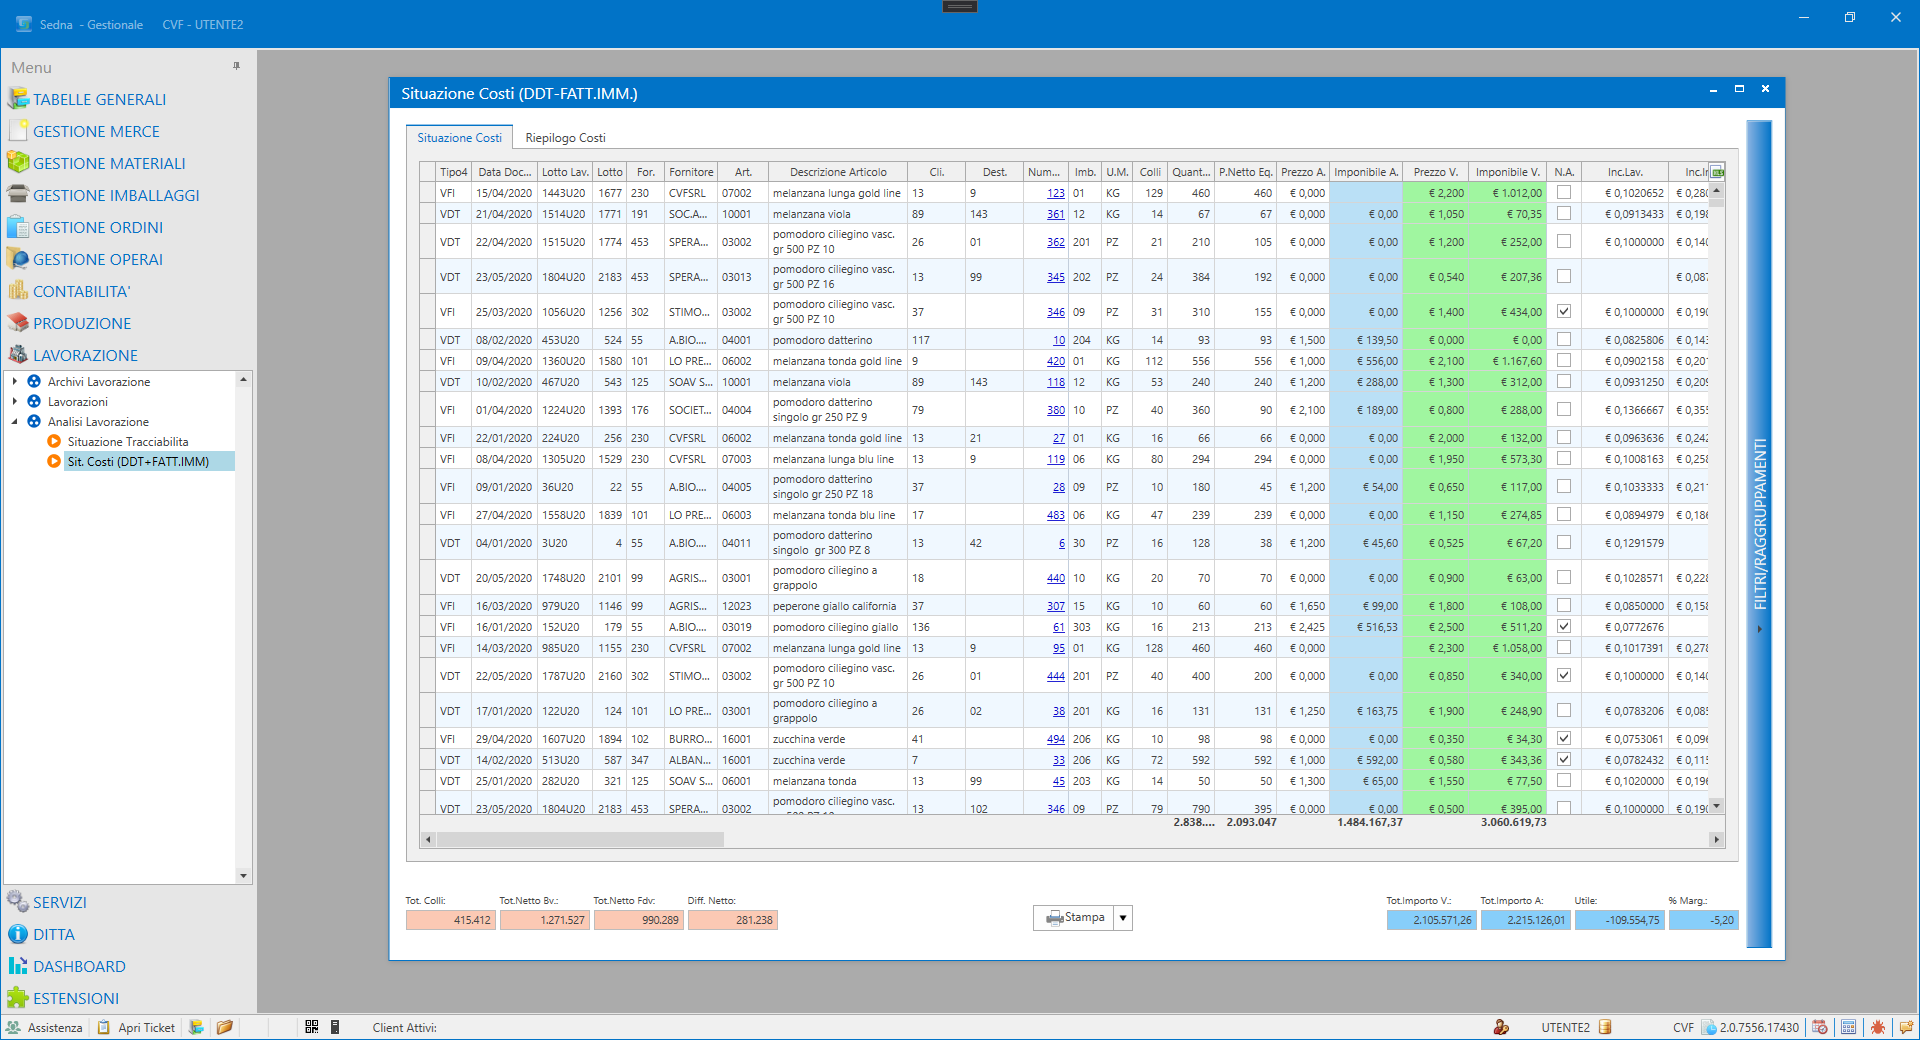Click the DITTA info icon
This screenshot has width=1920, height=1040.
coord(18,933)
